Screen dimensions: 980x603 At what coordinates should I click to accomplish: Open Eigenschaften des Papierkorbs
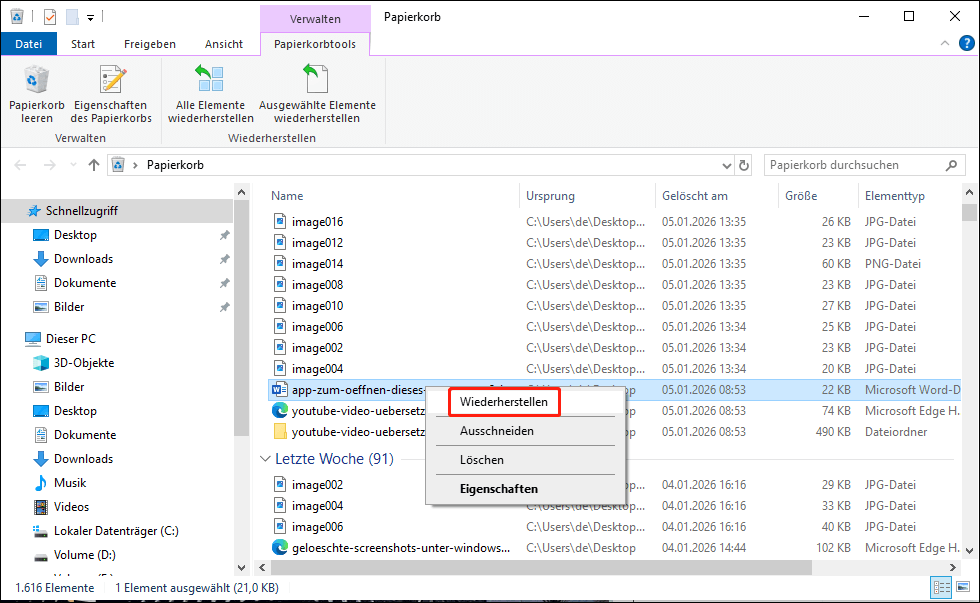coord(112,82)
